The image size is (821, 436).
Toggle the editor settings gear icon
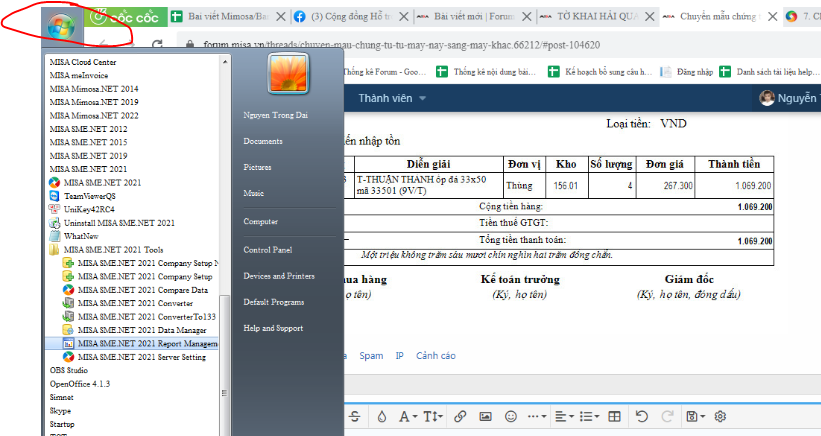pos(720,417)
